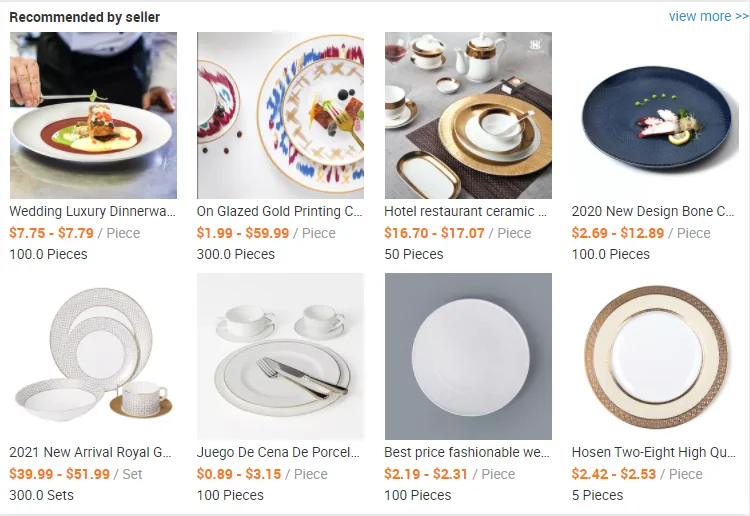Screen dimensions: 750x516
Task: Click the $39.99 - $51.99 set price
Action: [59, 474]
